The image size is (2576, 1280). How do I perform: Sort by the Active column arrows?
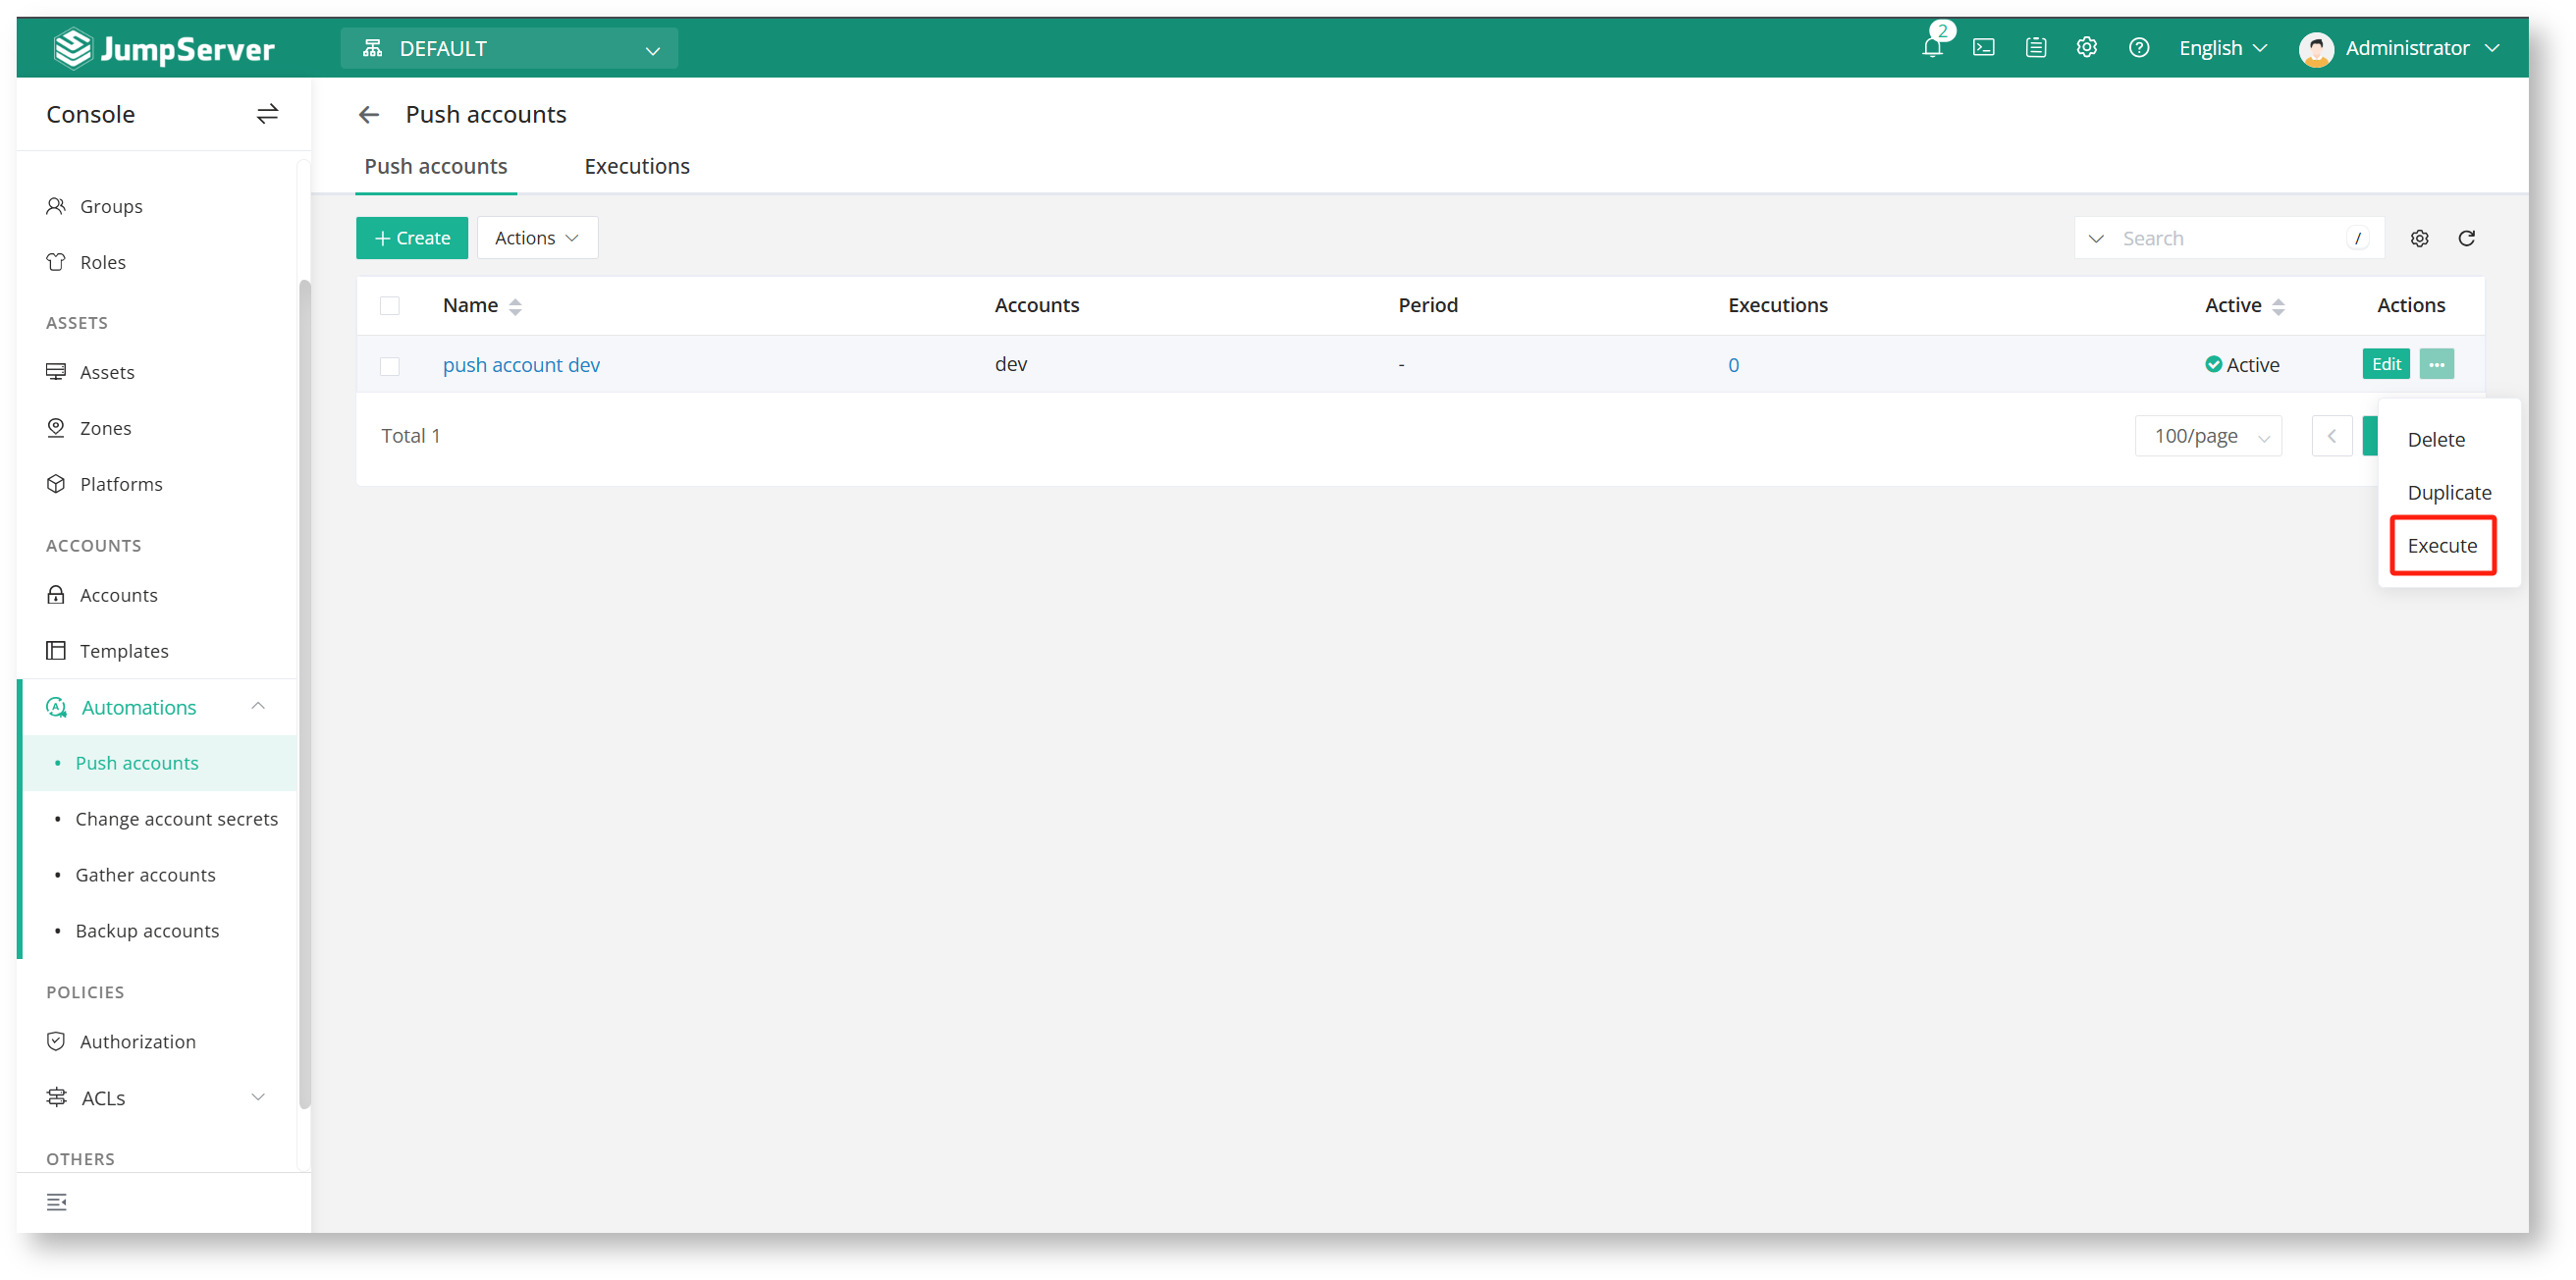point(2278,306)
